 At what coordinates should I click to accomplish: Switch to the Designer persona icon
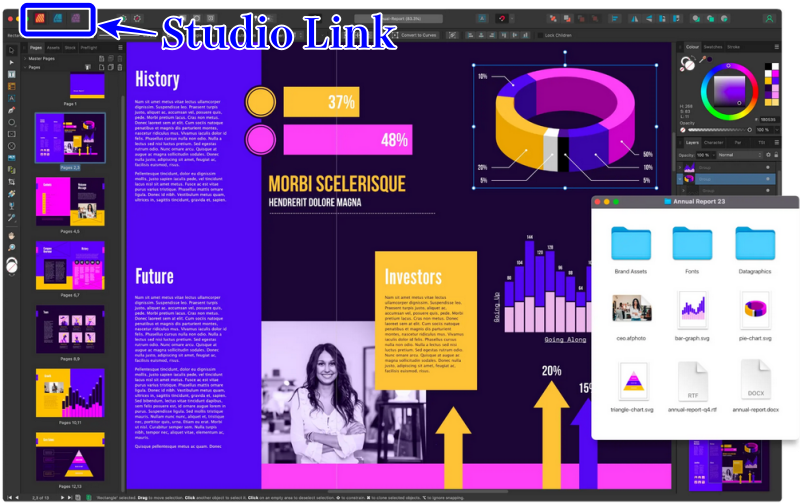pos(58,19)
